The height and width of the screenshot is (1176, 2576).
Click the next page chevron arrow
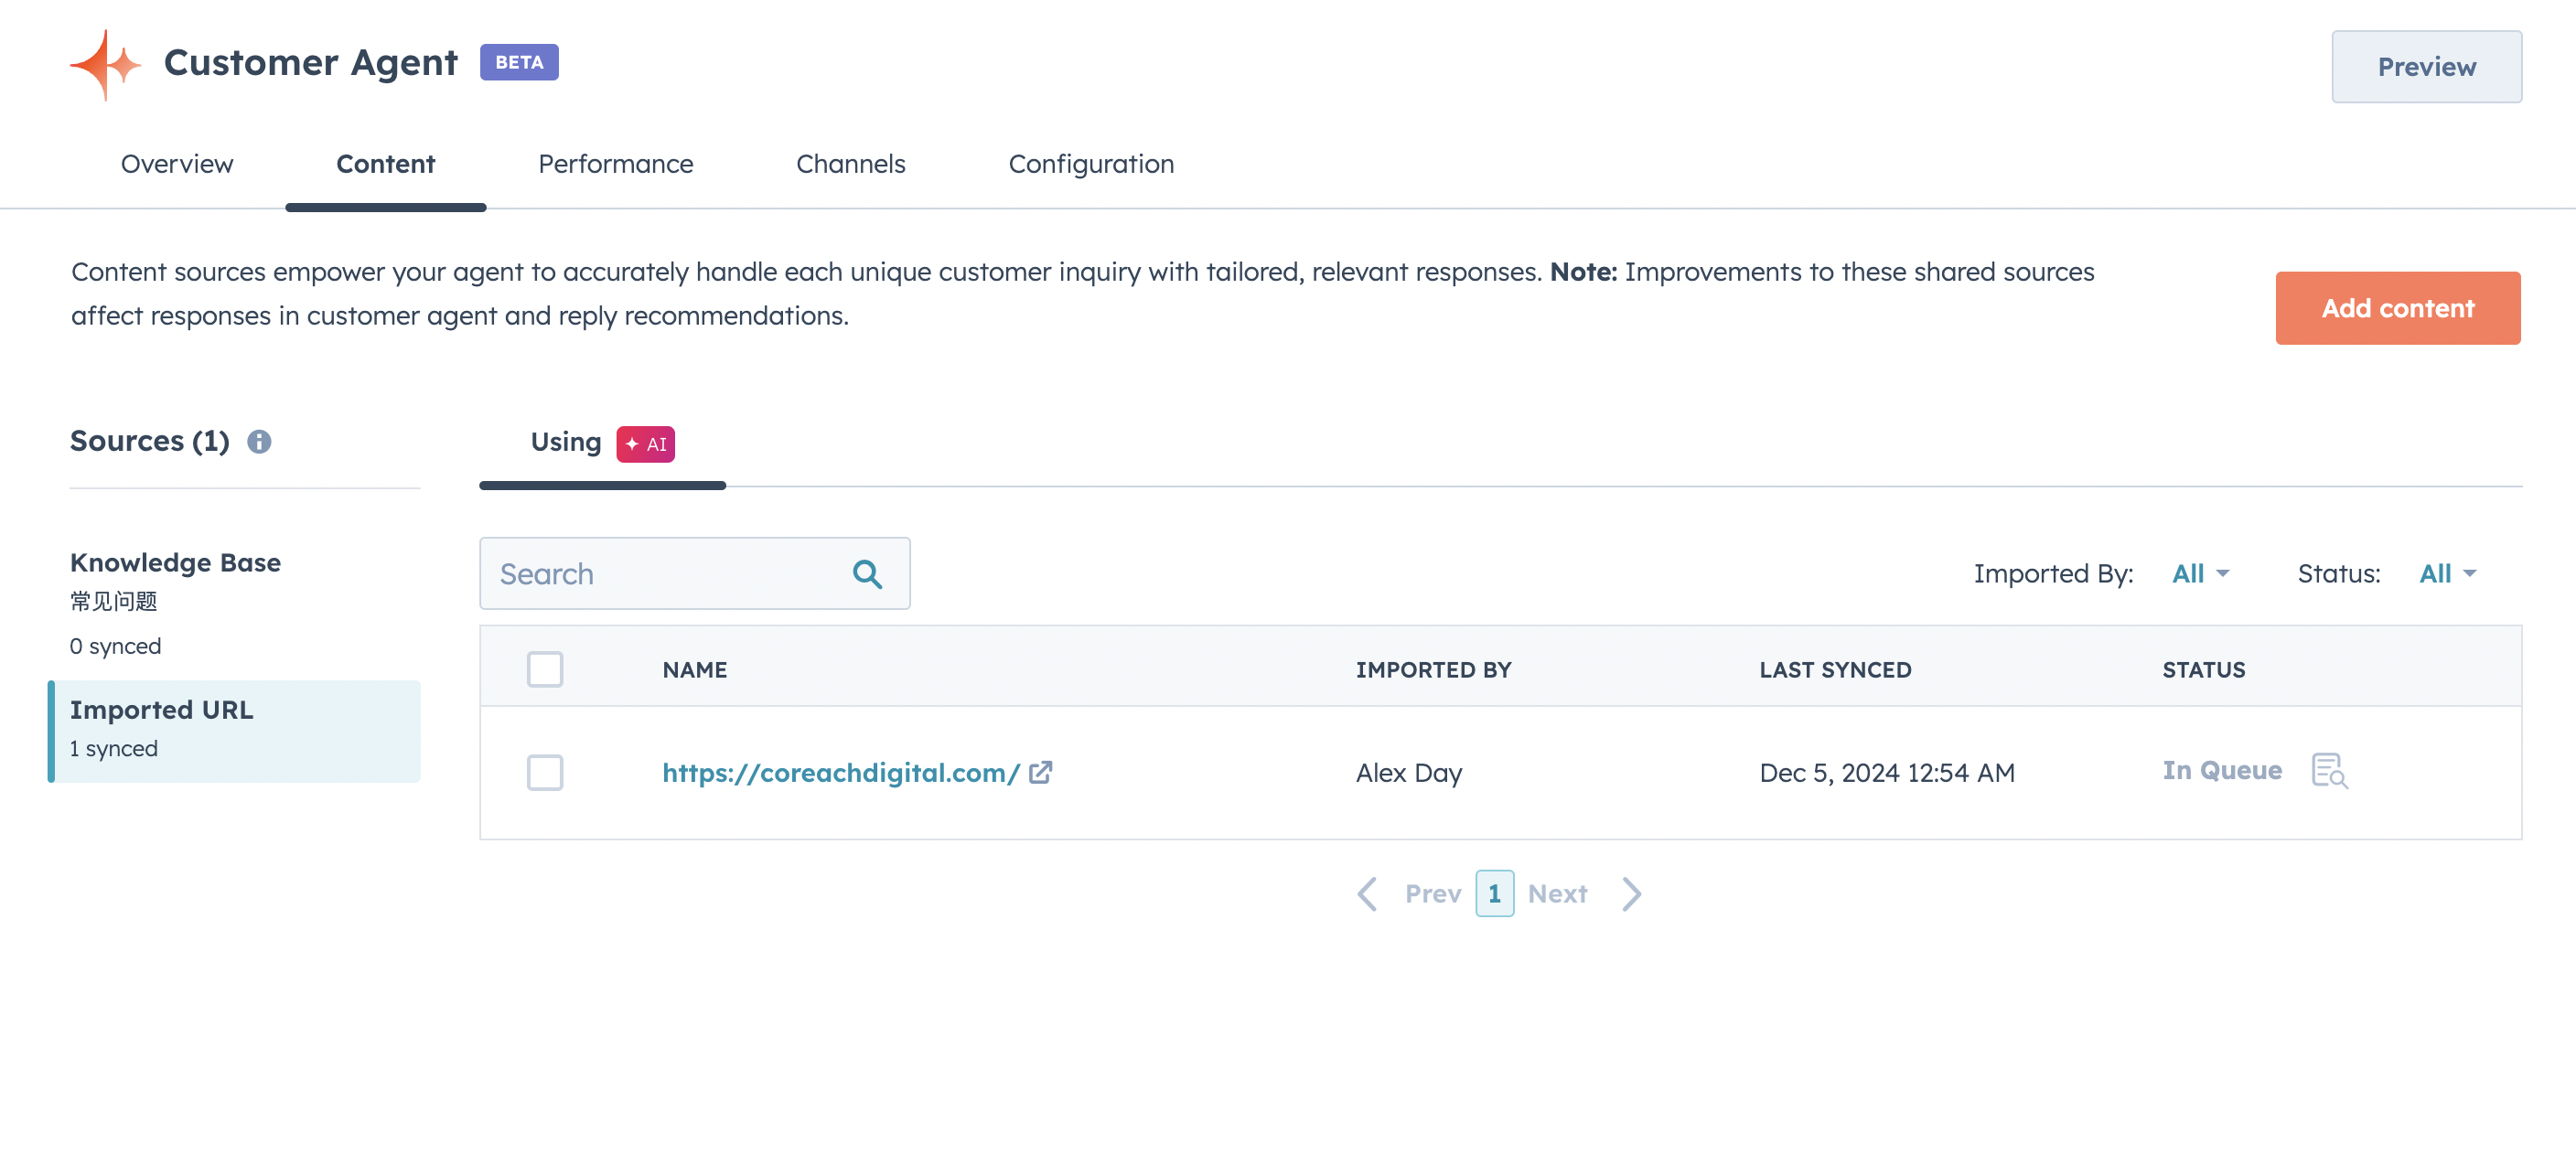[1631, 894]
